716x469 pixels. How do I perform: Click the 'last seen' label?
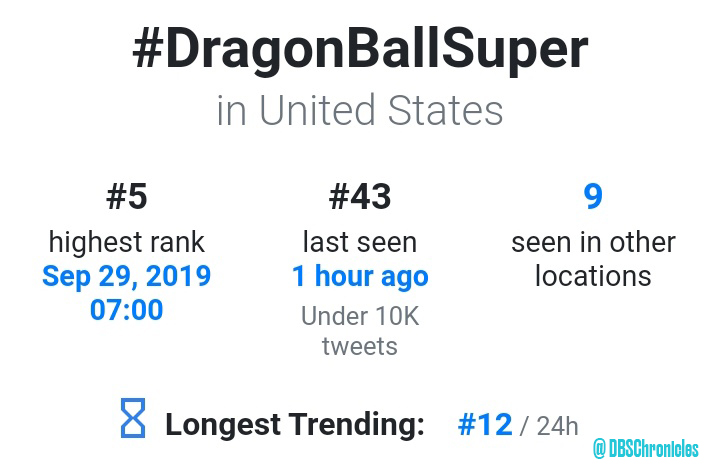[360, 242]
